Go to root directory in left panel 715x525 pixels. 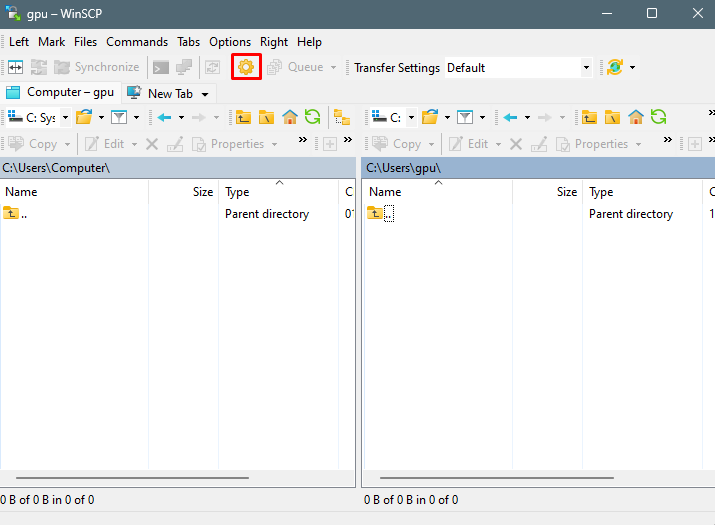coord(266,117)
